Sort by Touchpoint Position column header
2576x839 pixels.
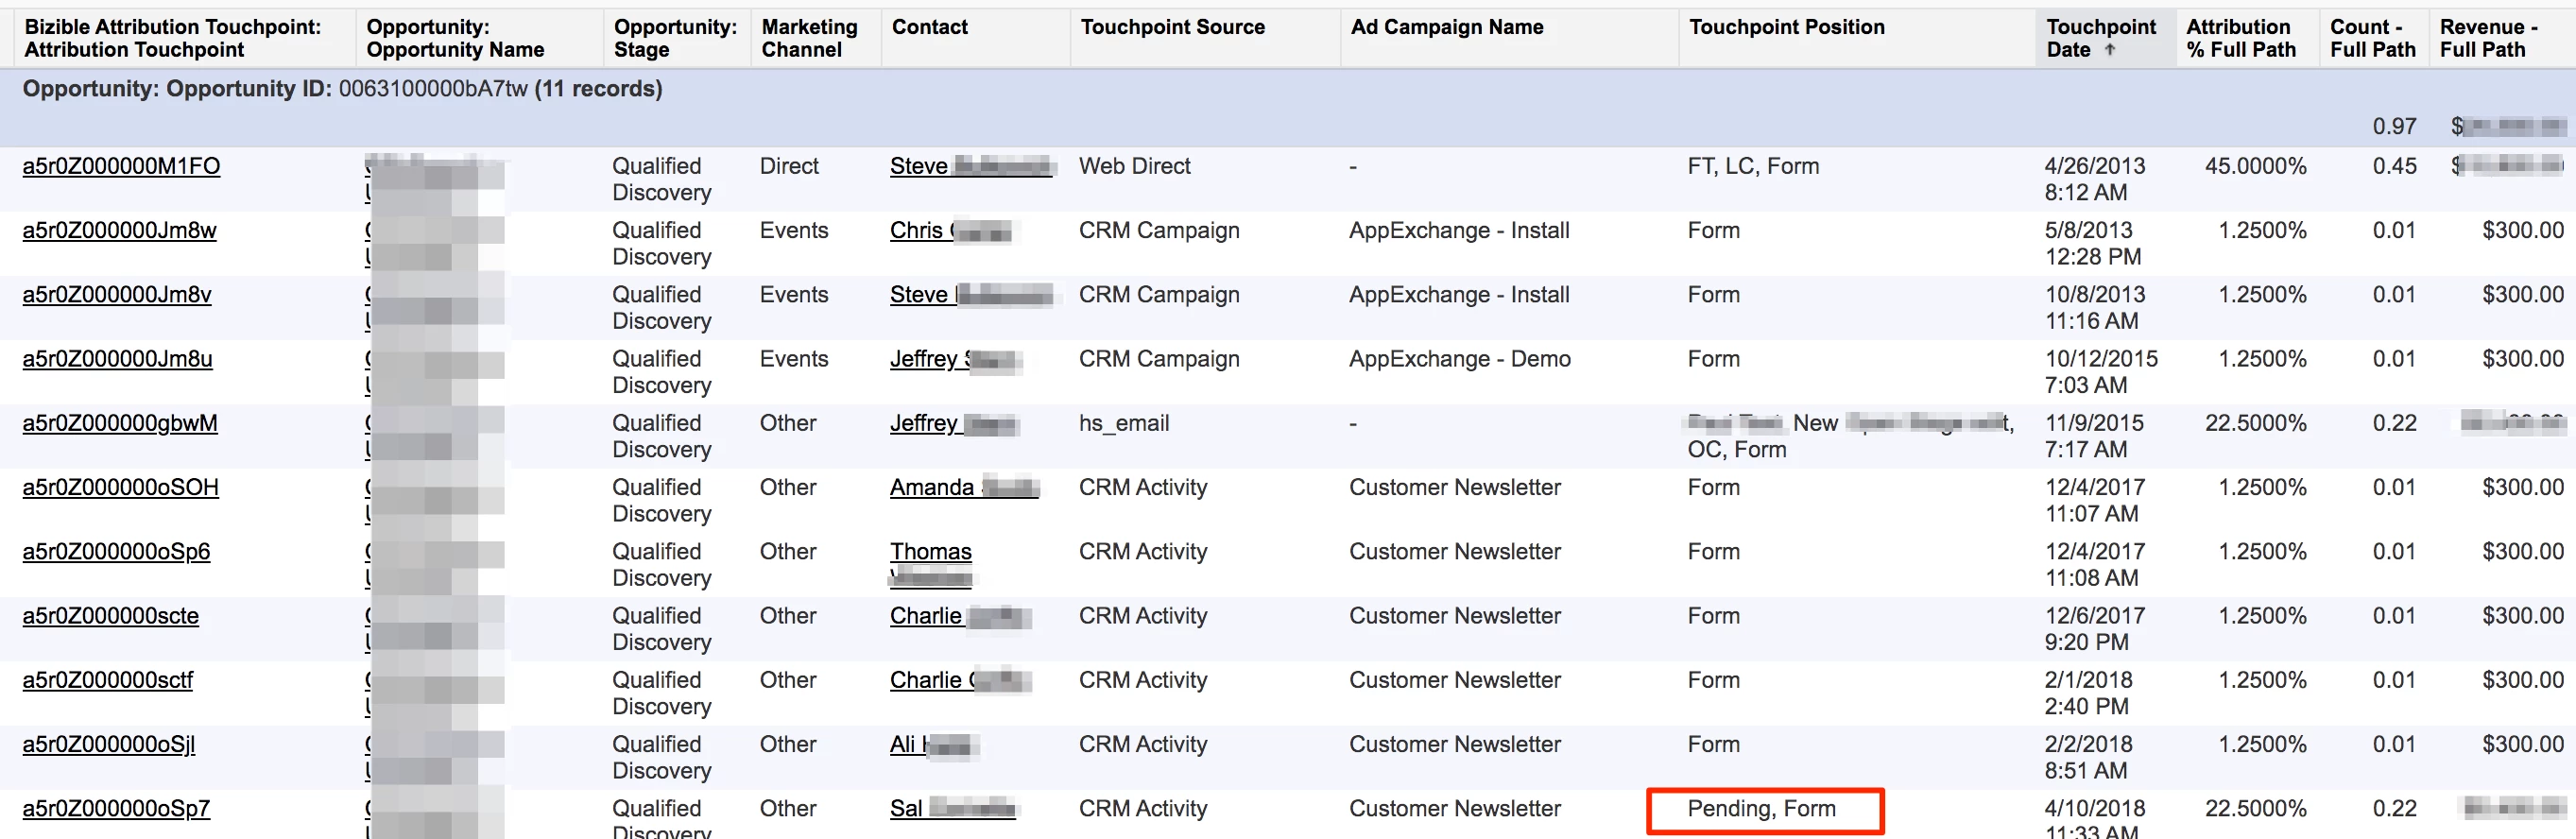[x=1786, y=27]
